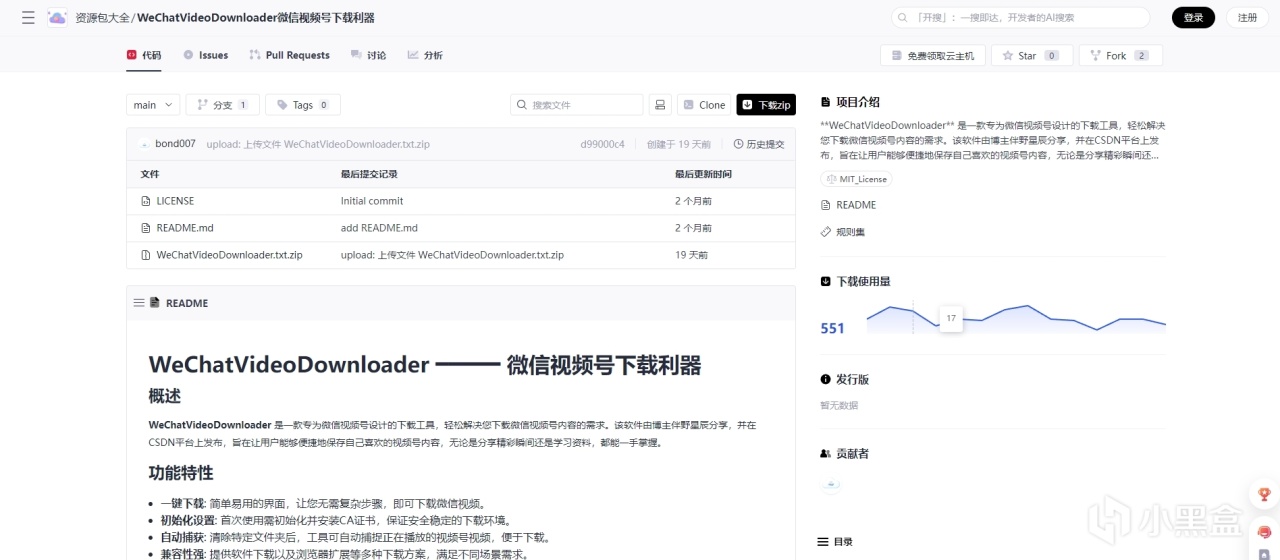Viewport: 1280px width, 560px height.
Task: Click the README header document icon
Action: [x=155, y=303]
